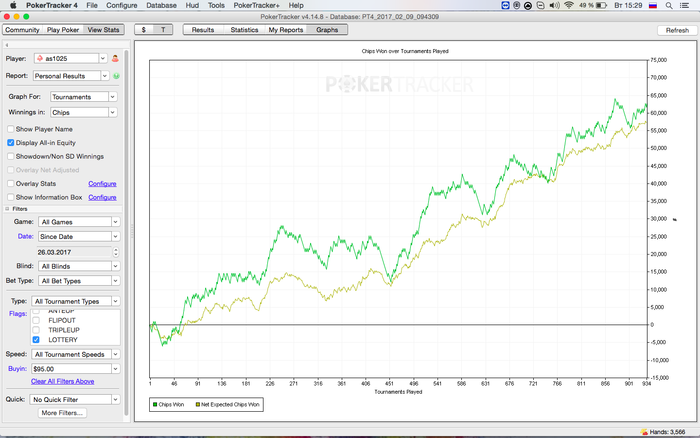Click the yellow Net Expected Chips legend swatch

click(198, 405)
